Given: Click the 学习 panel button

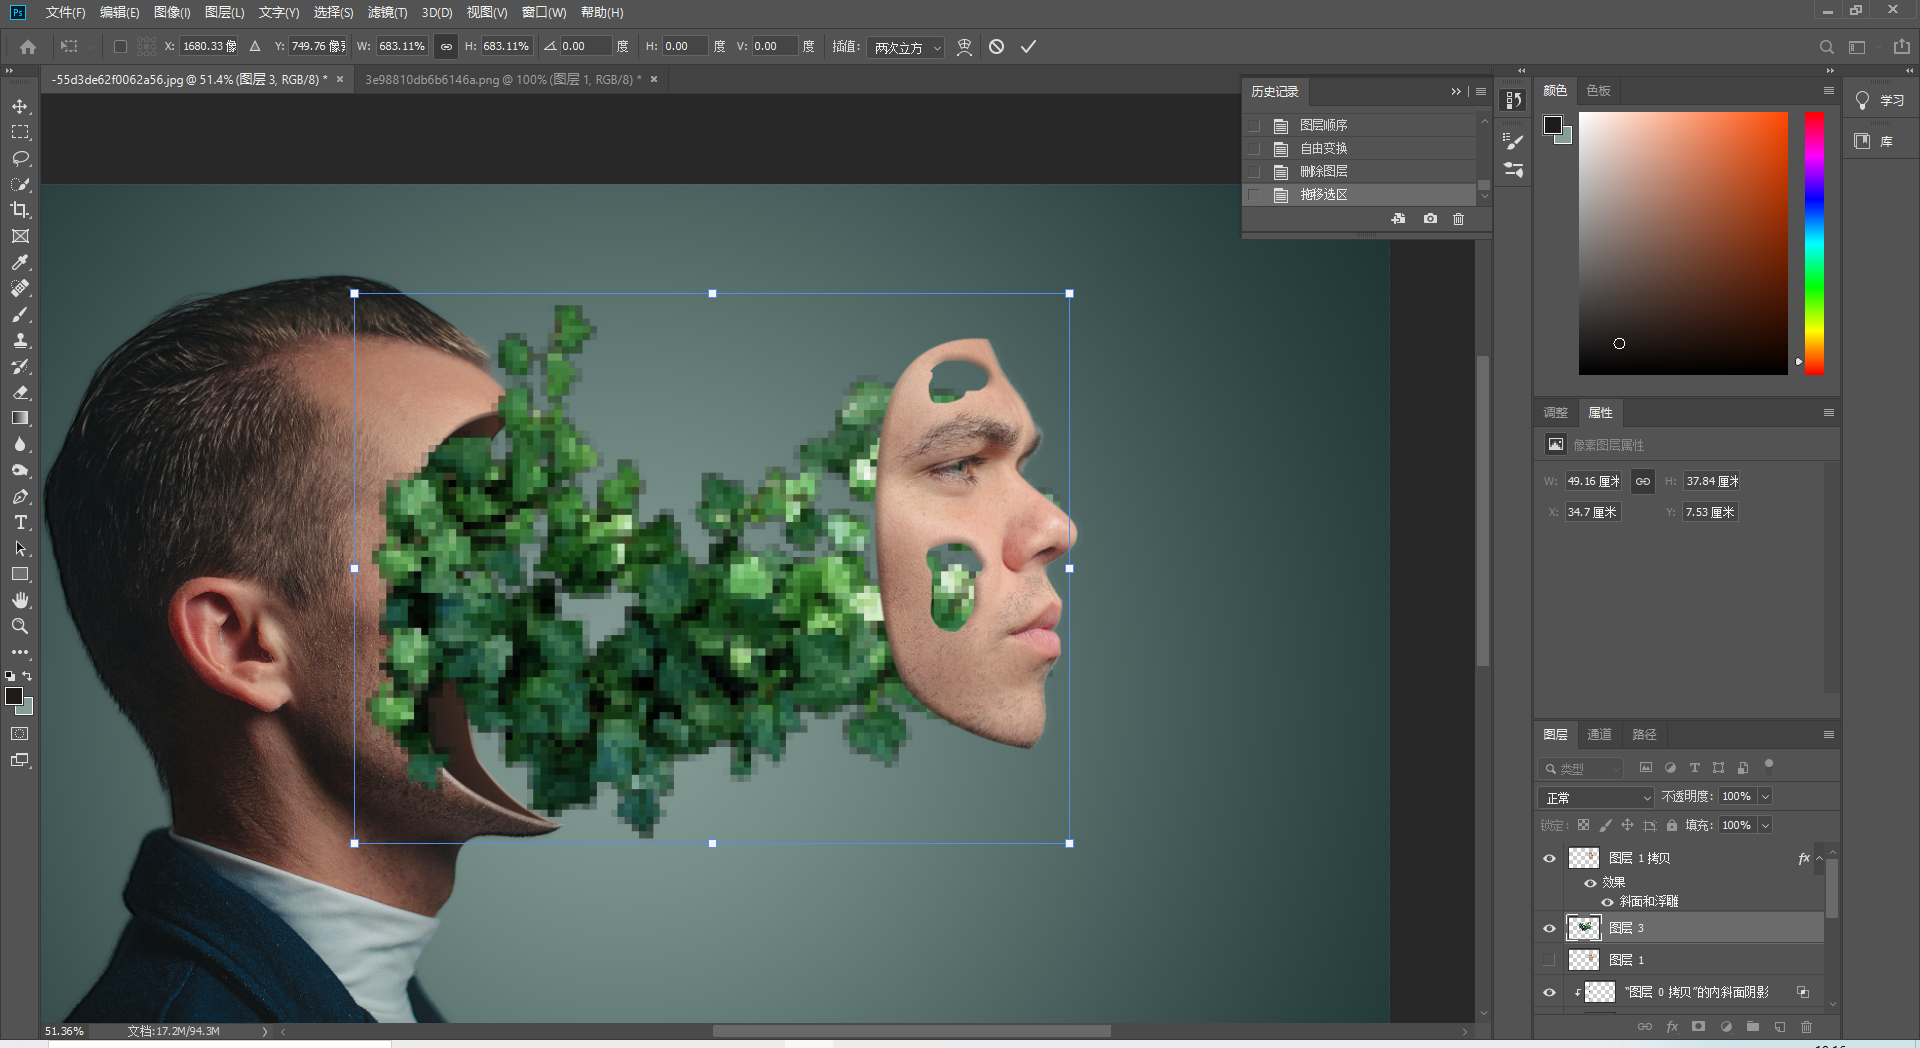Looking at the screenshot, I should point(1880,101).
